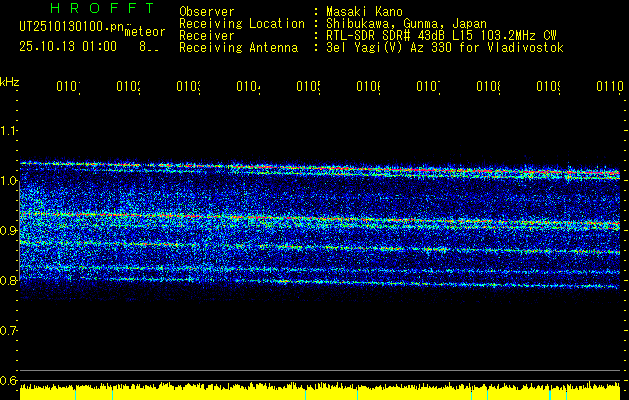The image size is (629, 400).
Task: Select the 3el Yagi antenna description
Action: point(443,47)
